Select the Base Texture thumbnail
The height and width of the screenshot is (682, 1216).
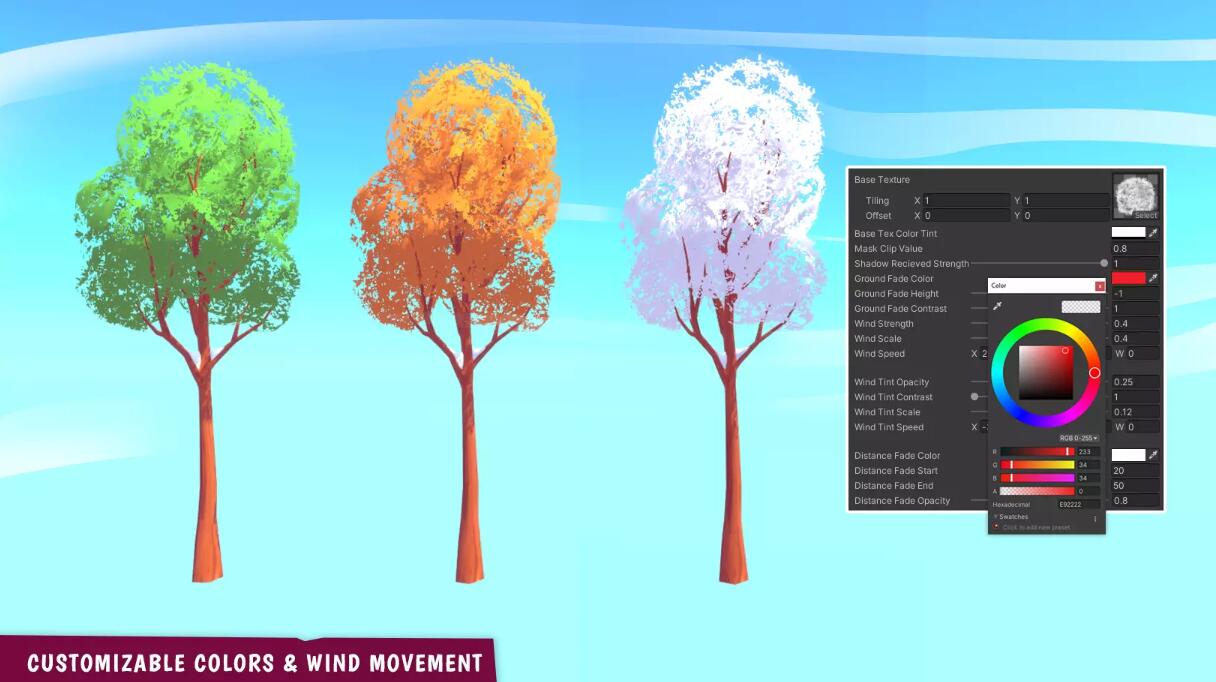click(x=1135, y=196)
